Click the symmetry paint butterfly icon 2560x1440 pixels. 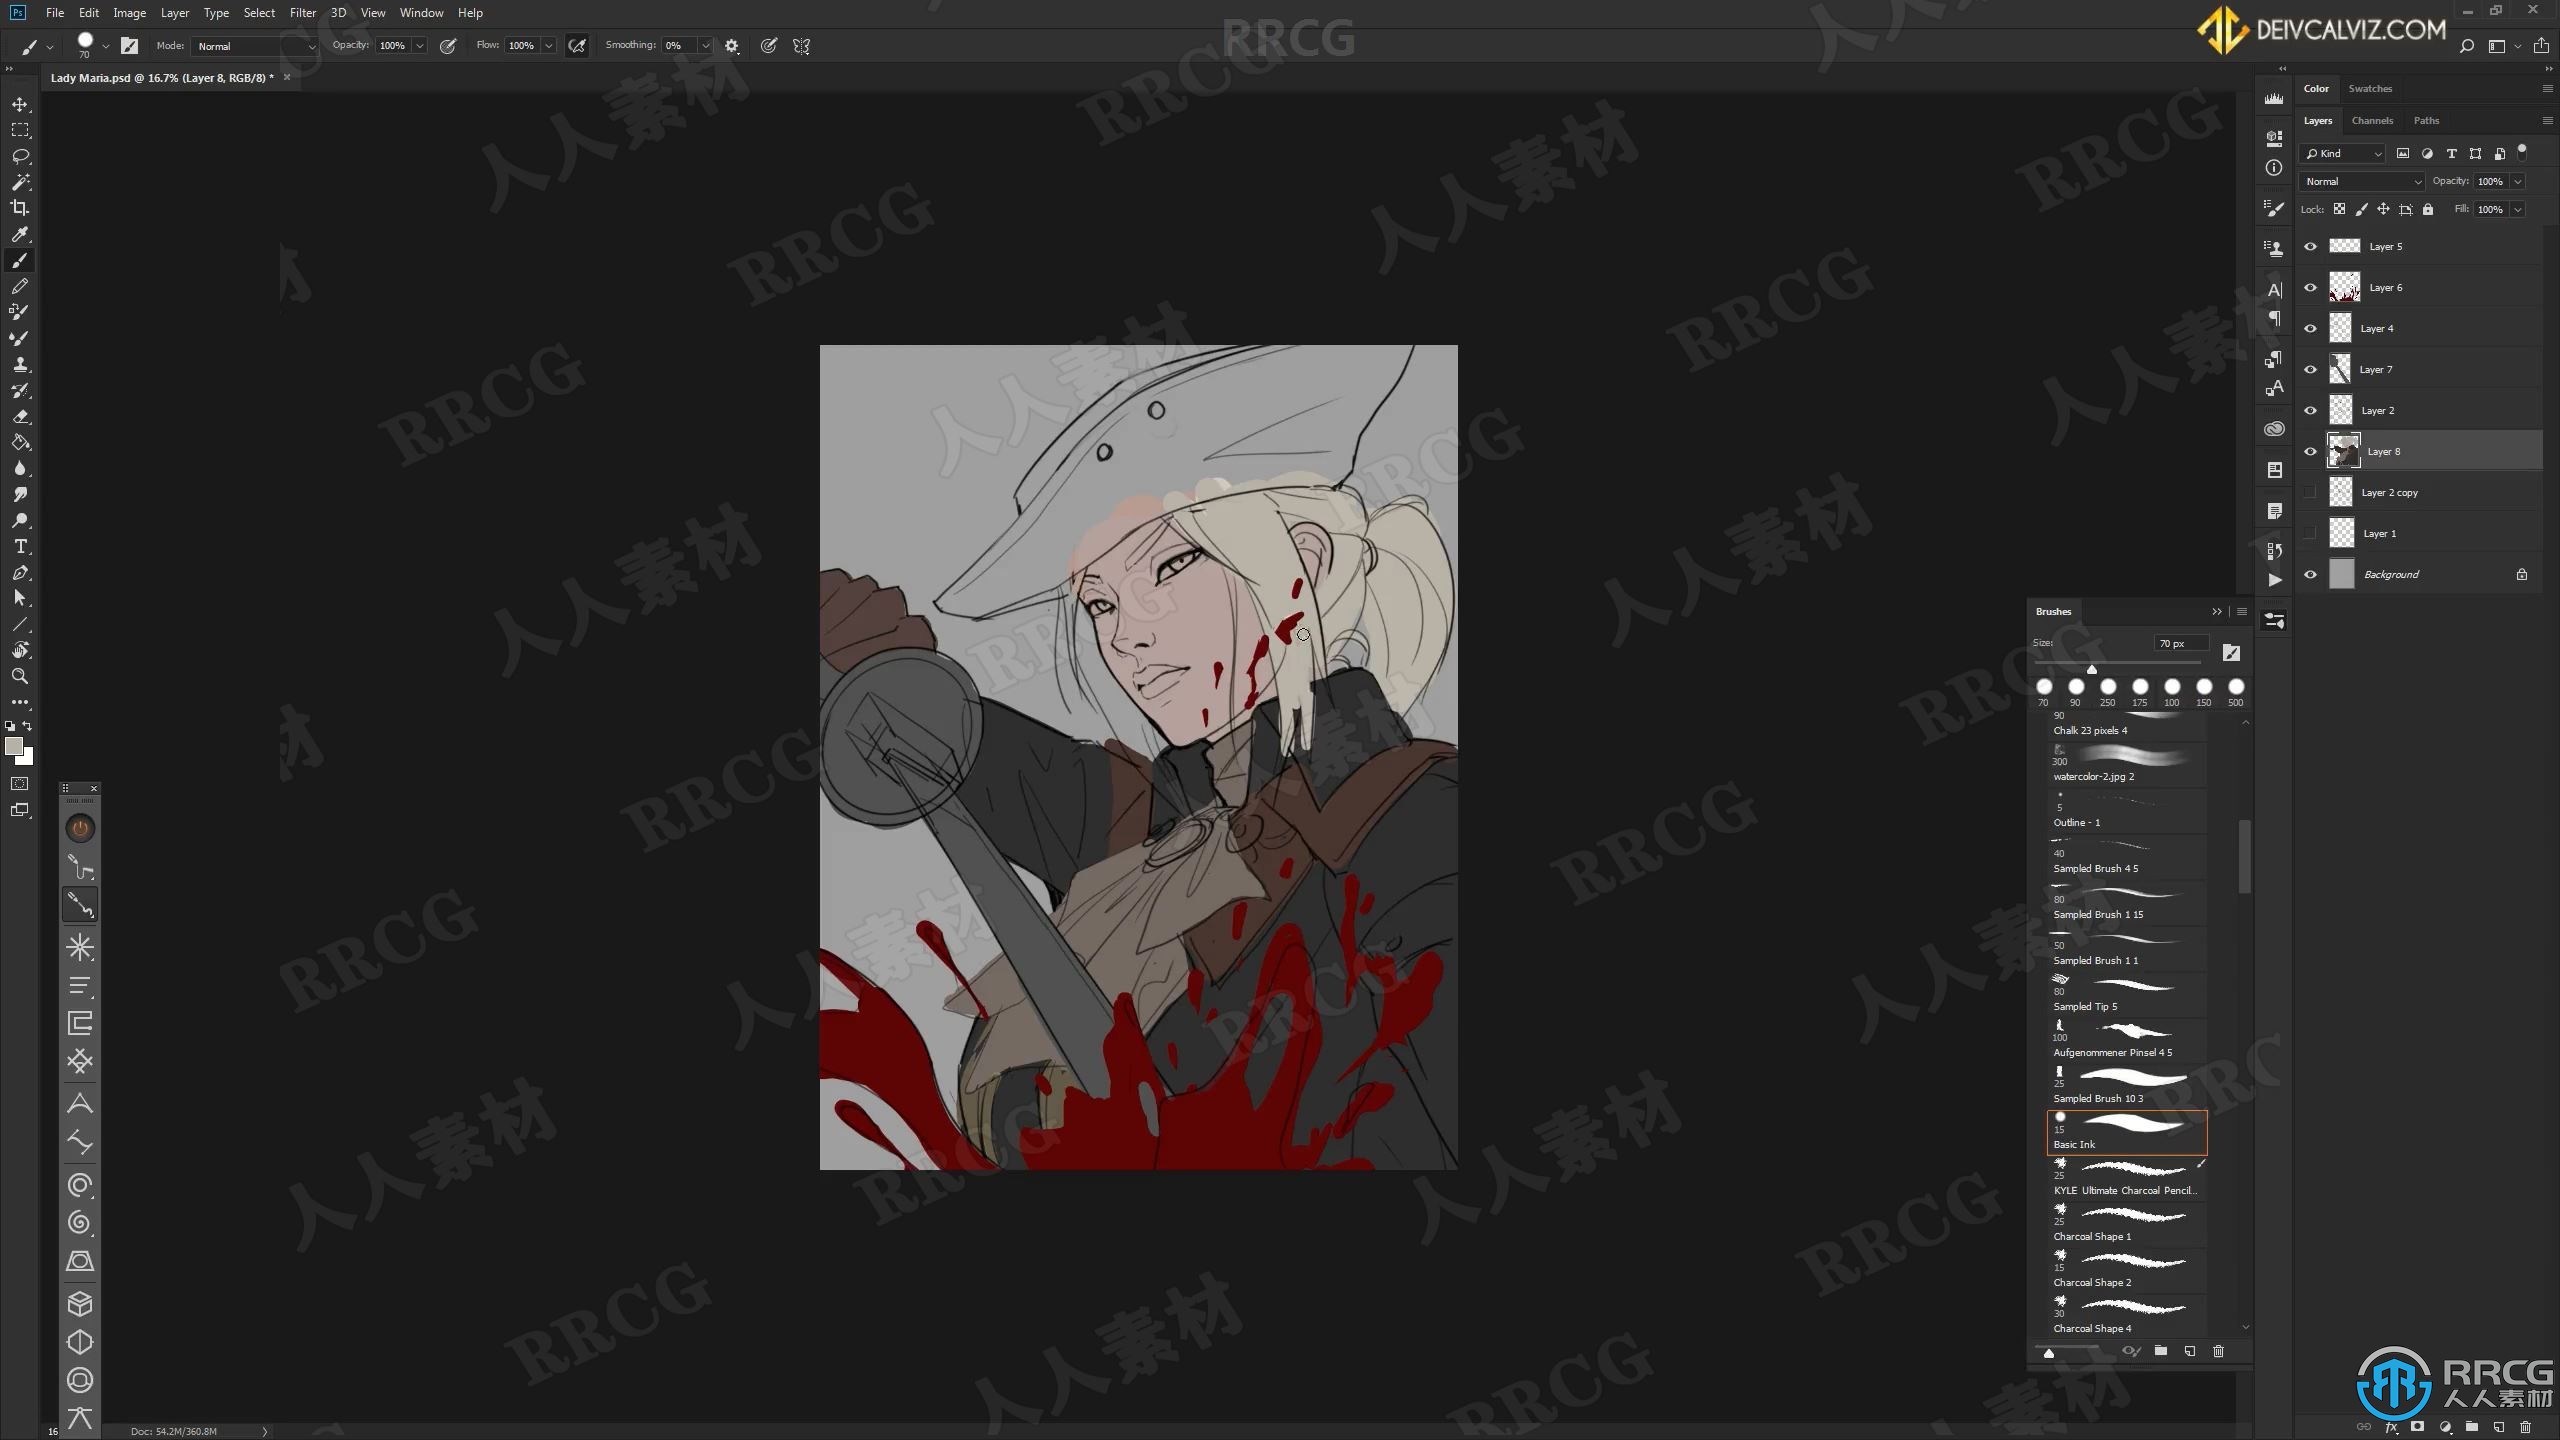(801, 46)
